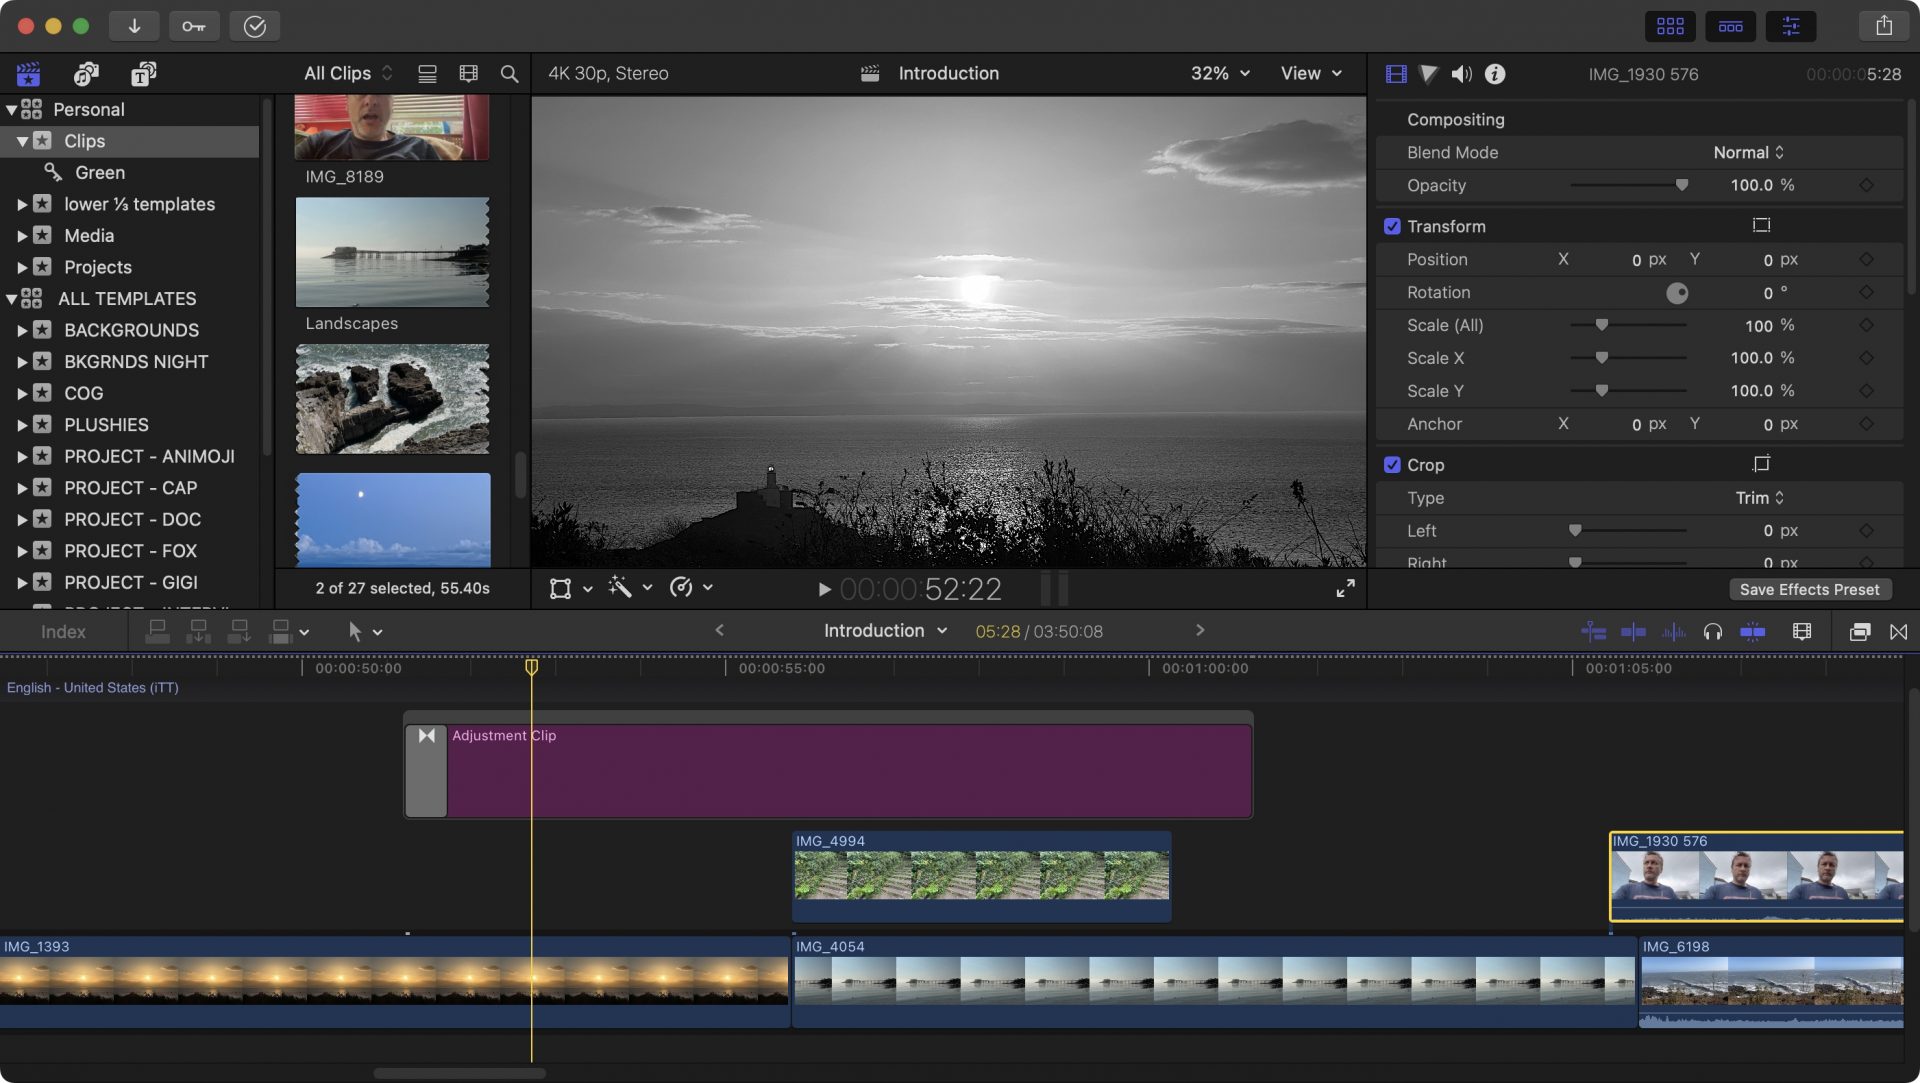
Task: Click the Save Effects Preset button
Action: coord(1809,589)
